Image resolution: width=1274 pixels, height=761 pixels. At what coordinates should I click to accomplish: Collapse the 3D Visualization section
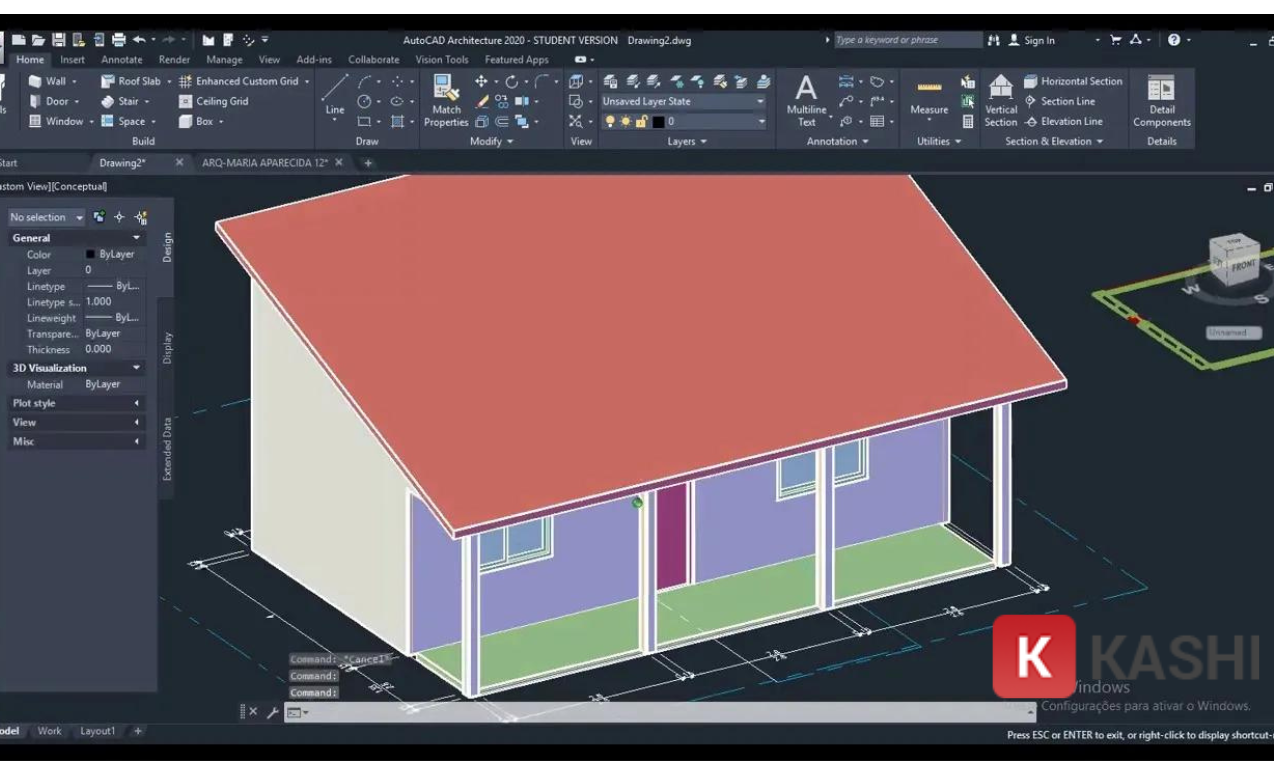135,367
